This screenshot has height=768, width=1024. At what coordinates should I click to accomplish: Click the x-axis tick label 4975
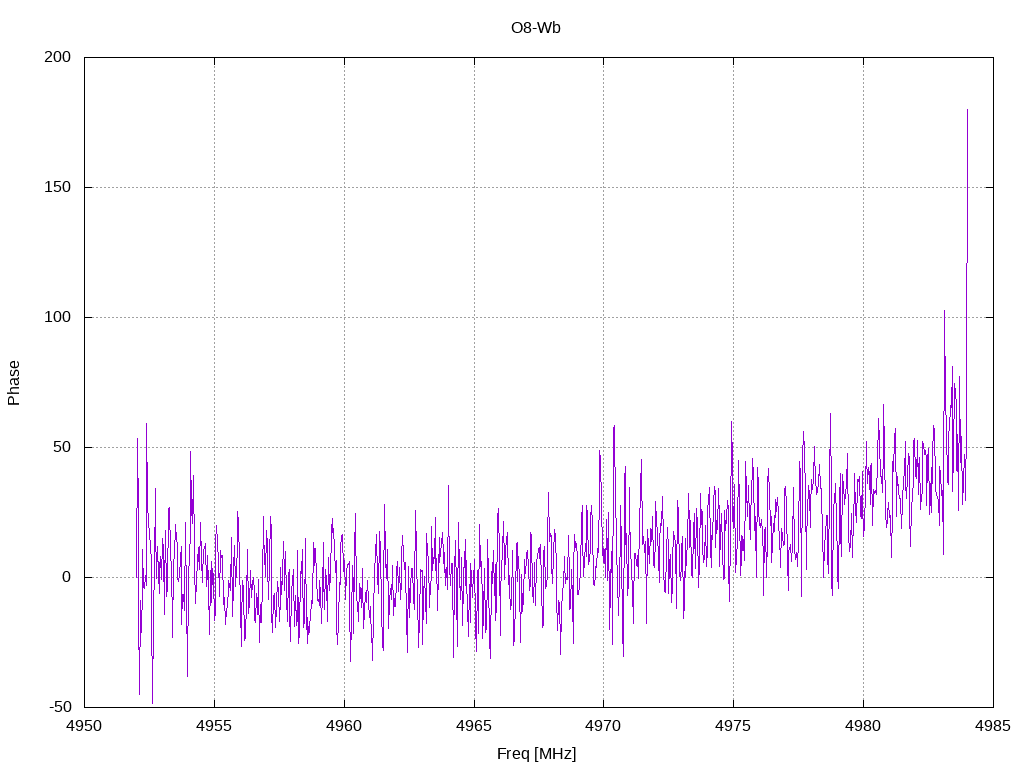[733, 726]
